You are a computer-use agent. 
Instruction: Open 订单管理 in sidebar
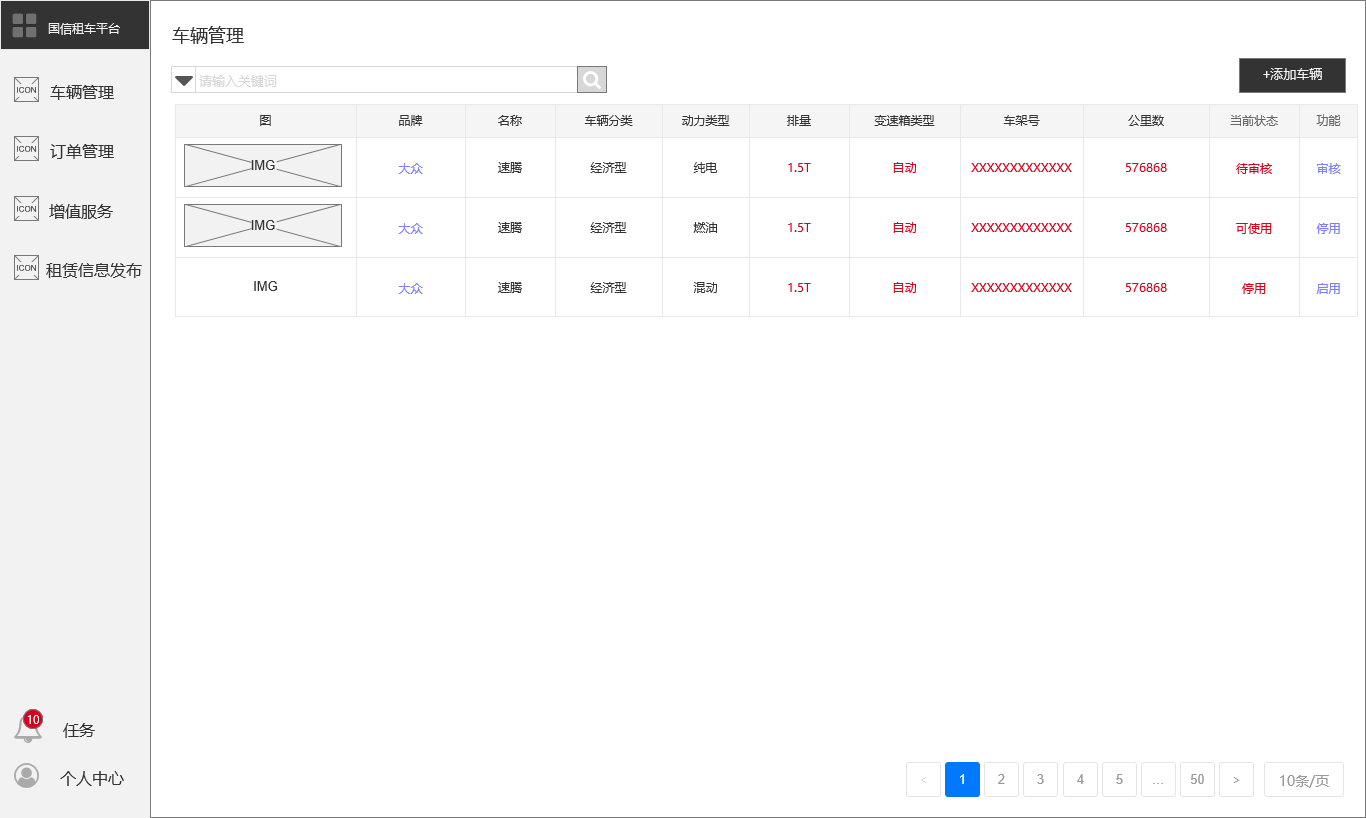(x=82, y=151)
